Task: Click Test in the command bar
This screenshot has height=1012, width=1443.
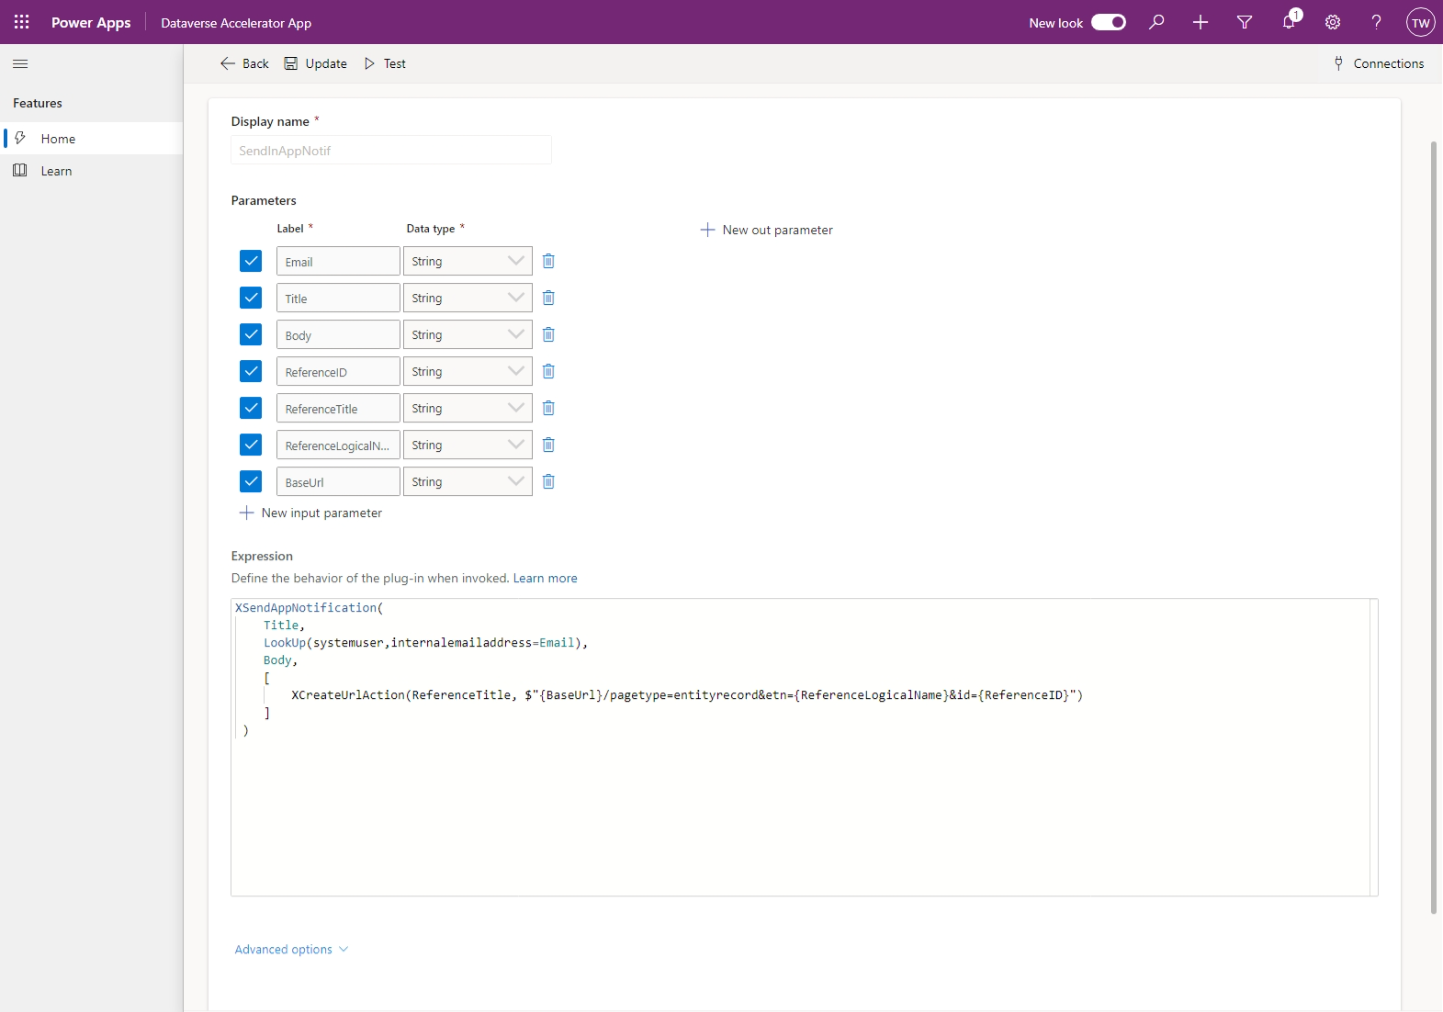Action: click(x=385, y=63)
